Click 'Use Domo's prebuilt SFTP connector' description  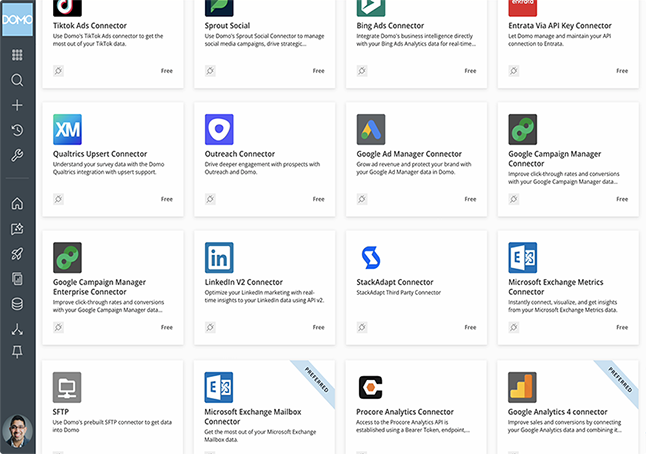coord(112,426)
